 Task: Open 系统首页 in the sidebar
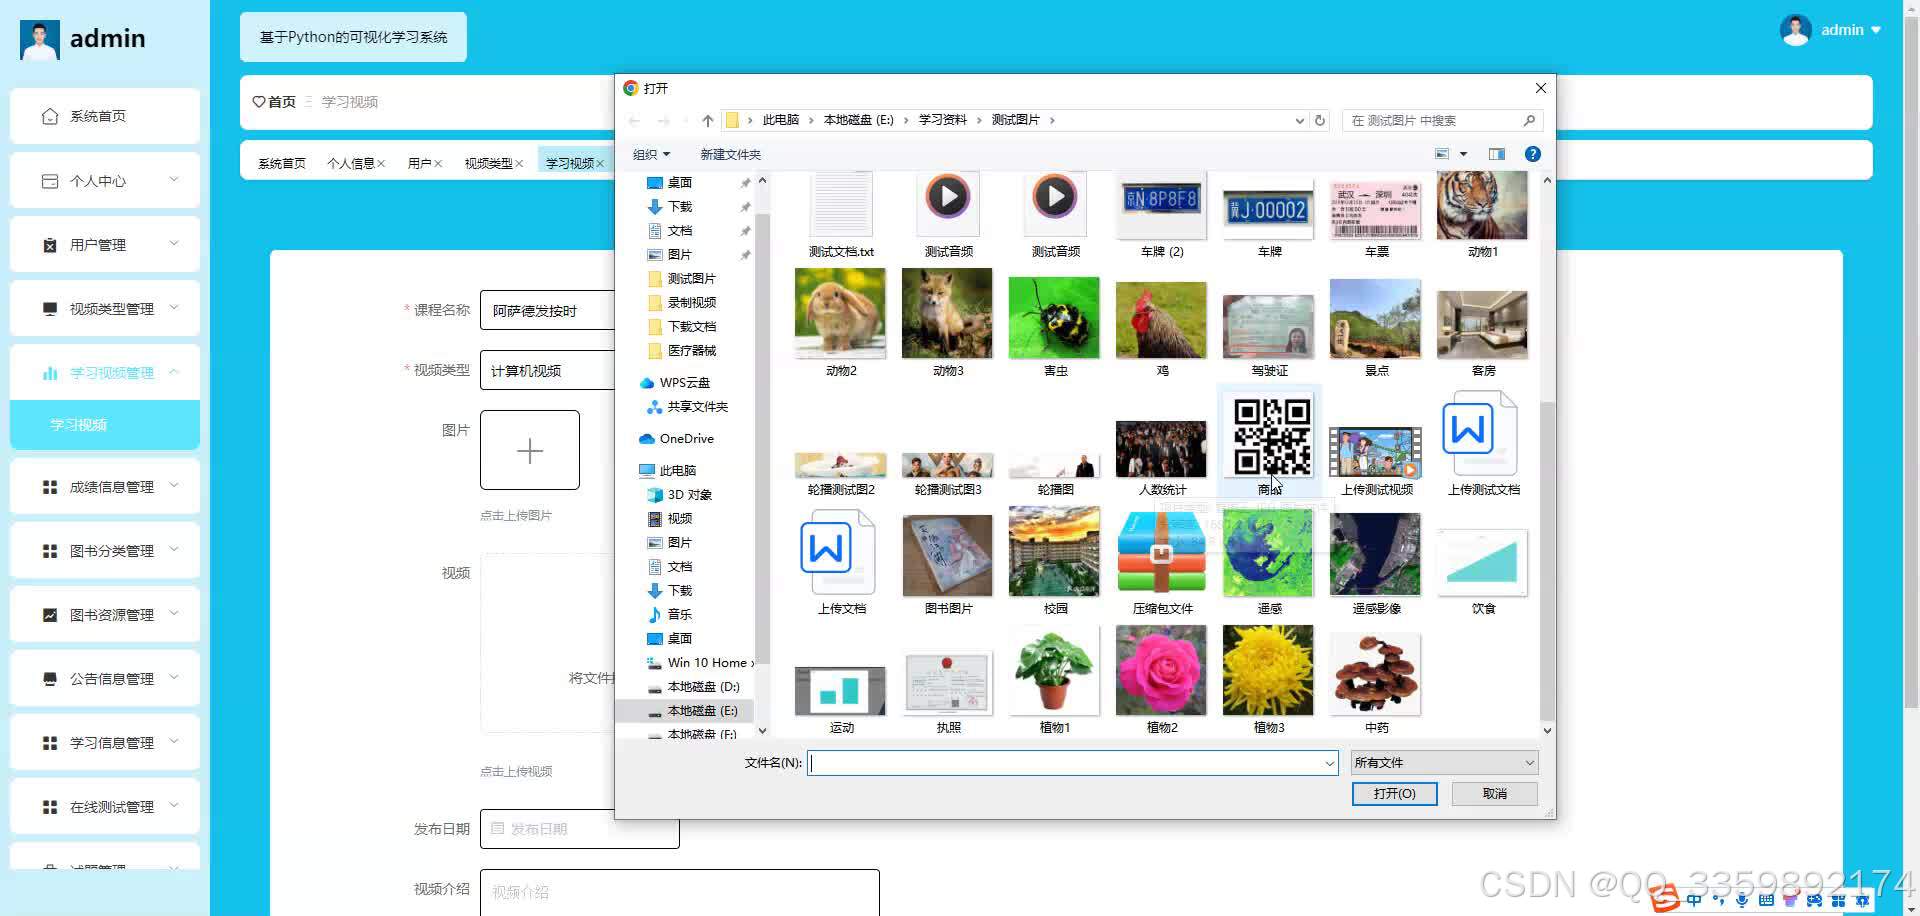[x=105, y=116]
